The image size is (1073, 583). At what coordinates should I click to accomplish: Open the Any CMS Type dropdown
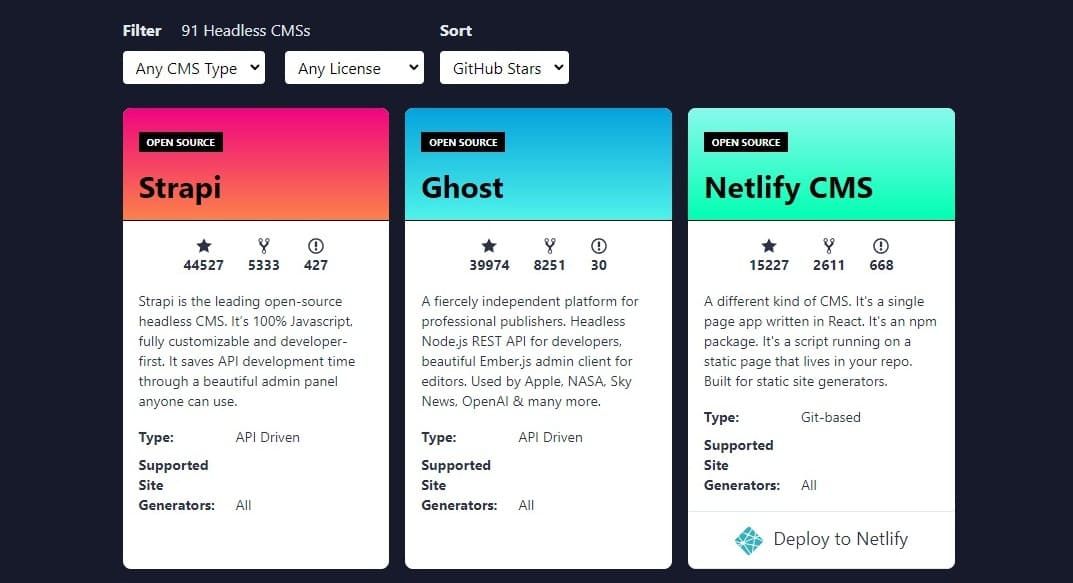193,67
